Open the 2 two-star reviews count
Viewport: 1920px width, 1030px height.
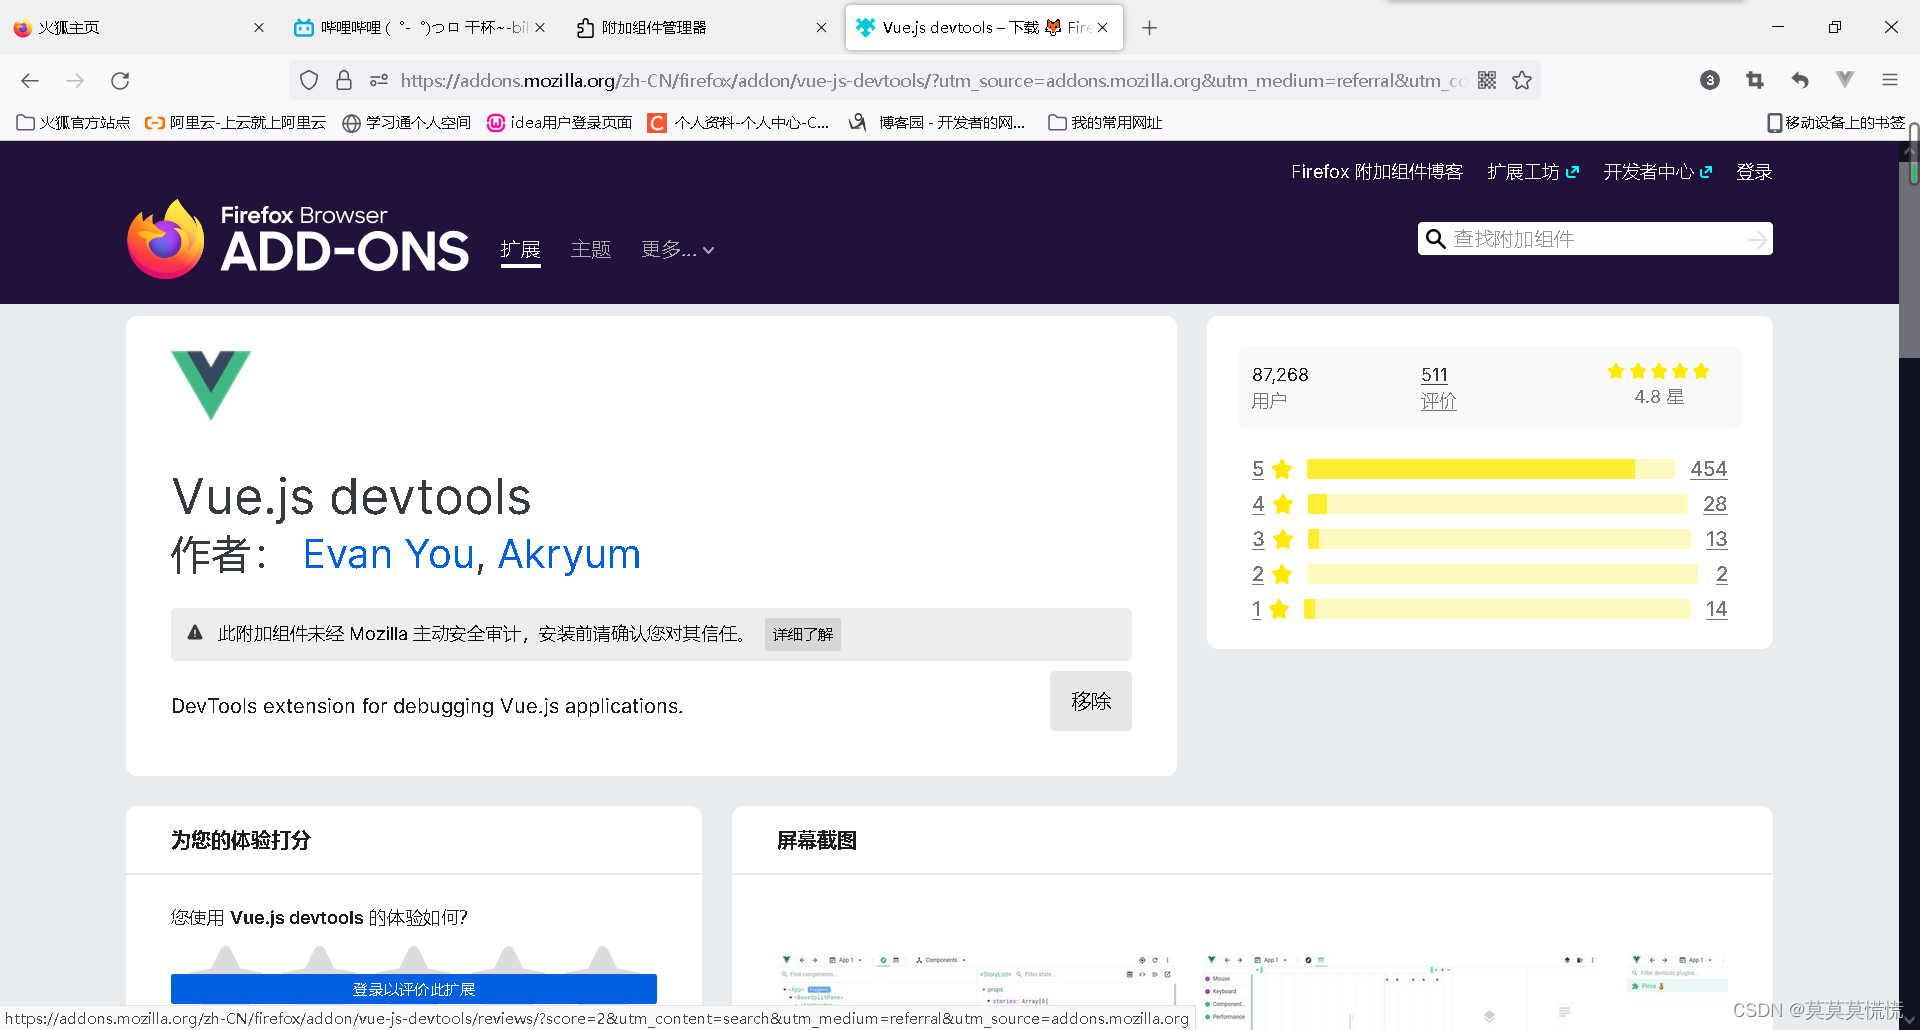(x=1721, y=574)
